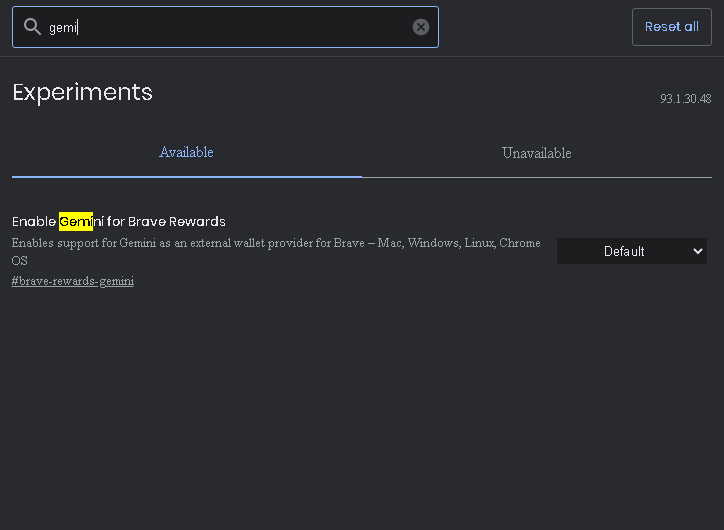Click 'Brave Rewards' words in the flag title
The image size is (724, 530).
(177, 222)
